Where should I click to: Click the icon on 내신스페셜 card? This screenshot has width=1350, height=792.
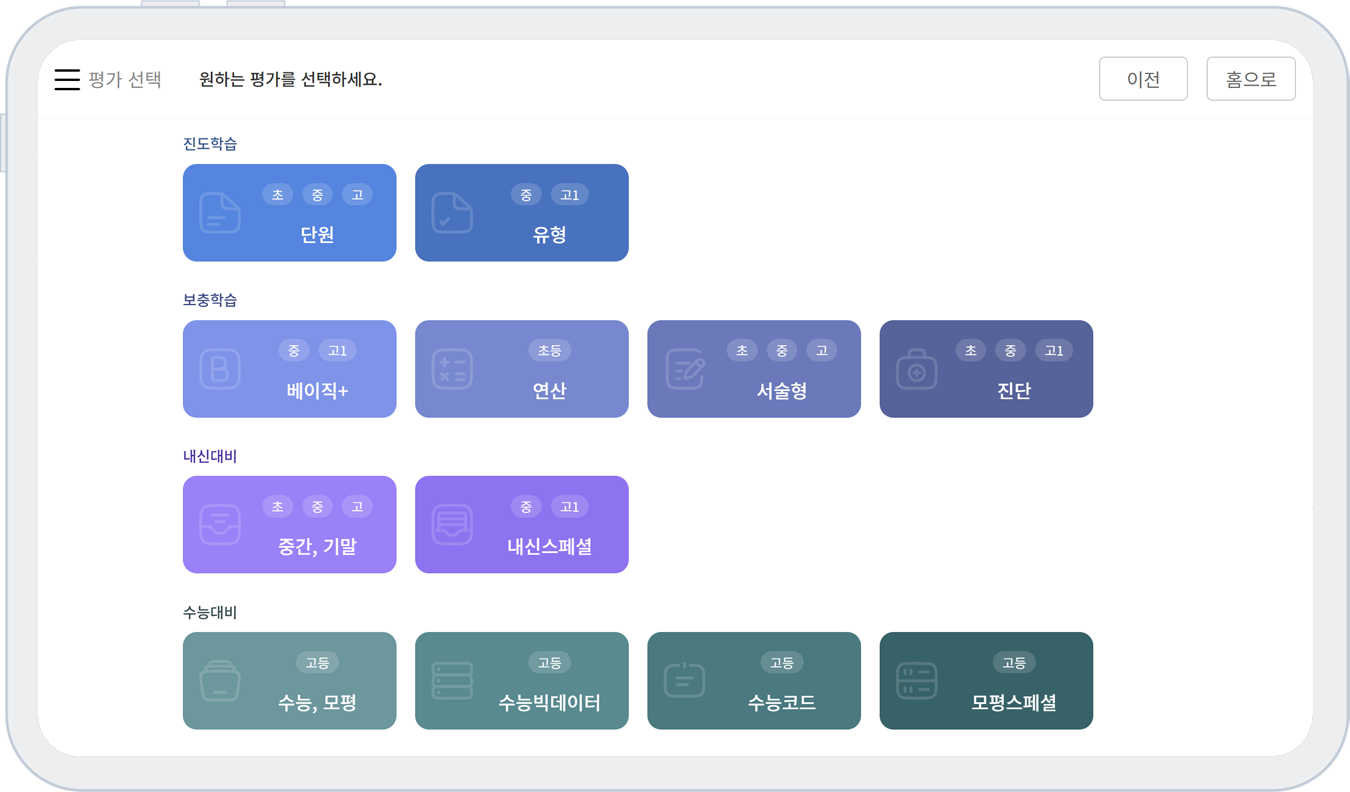tap(452, 525)
